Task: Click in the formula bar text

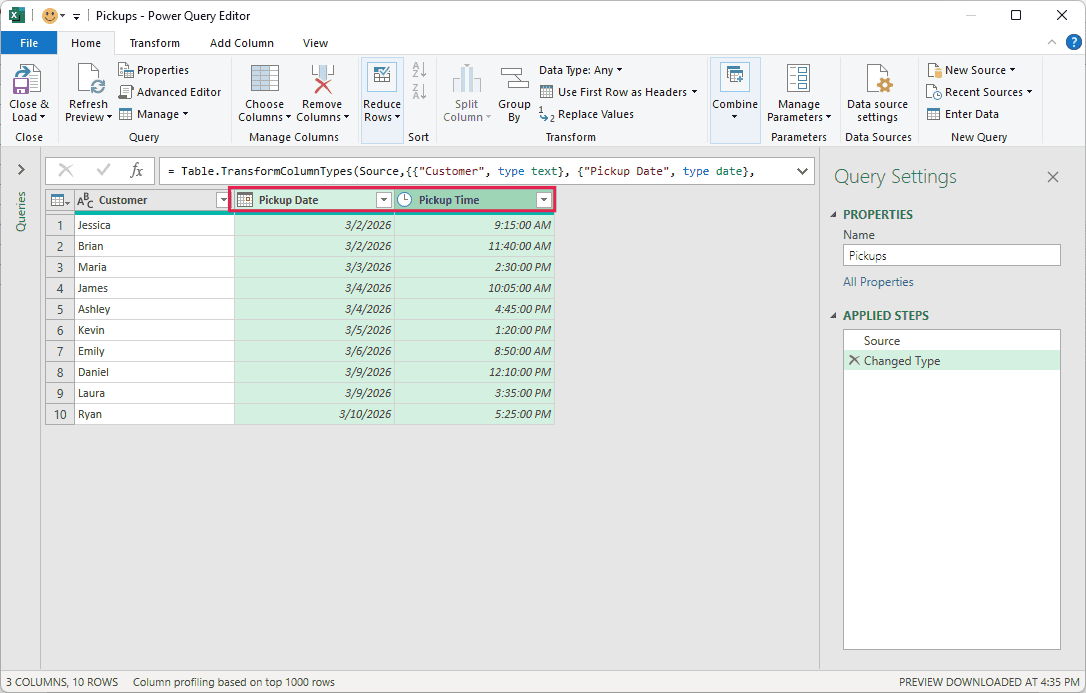Action: [x=461, y=171]
